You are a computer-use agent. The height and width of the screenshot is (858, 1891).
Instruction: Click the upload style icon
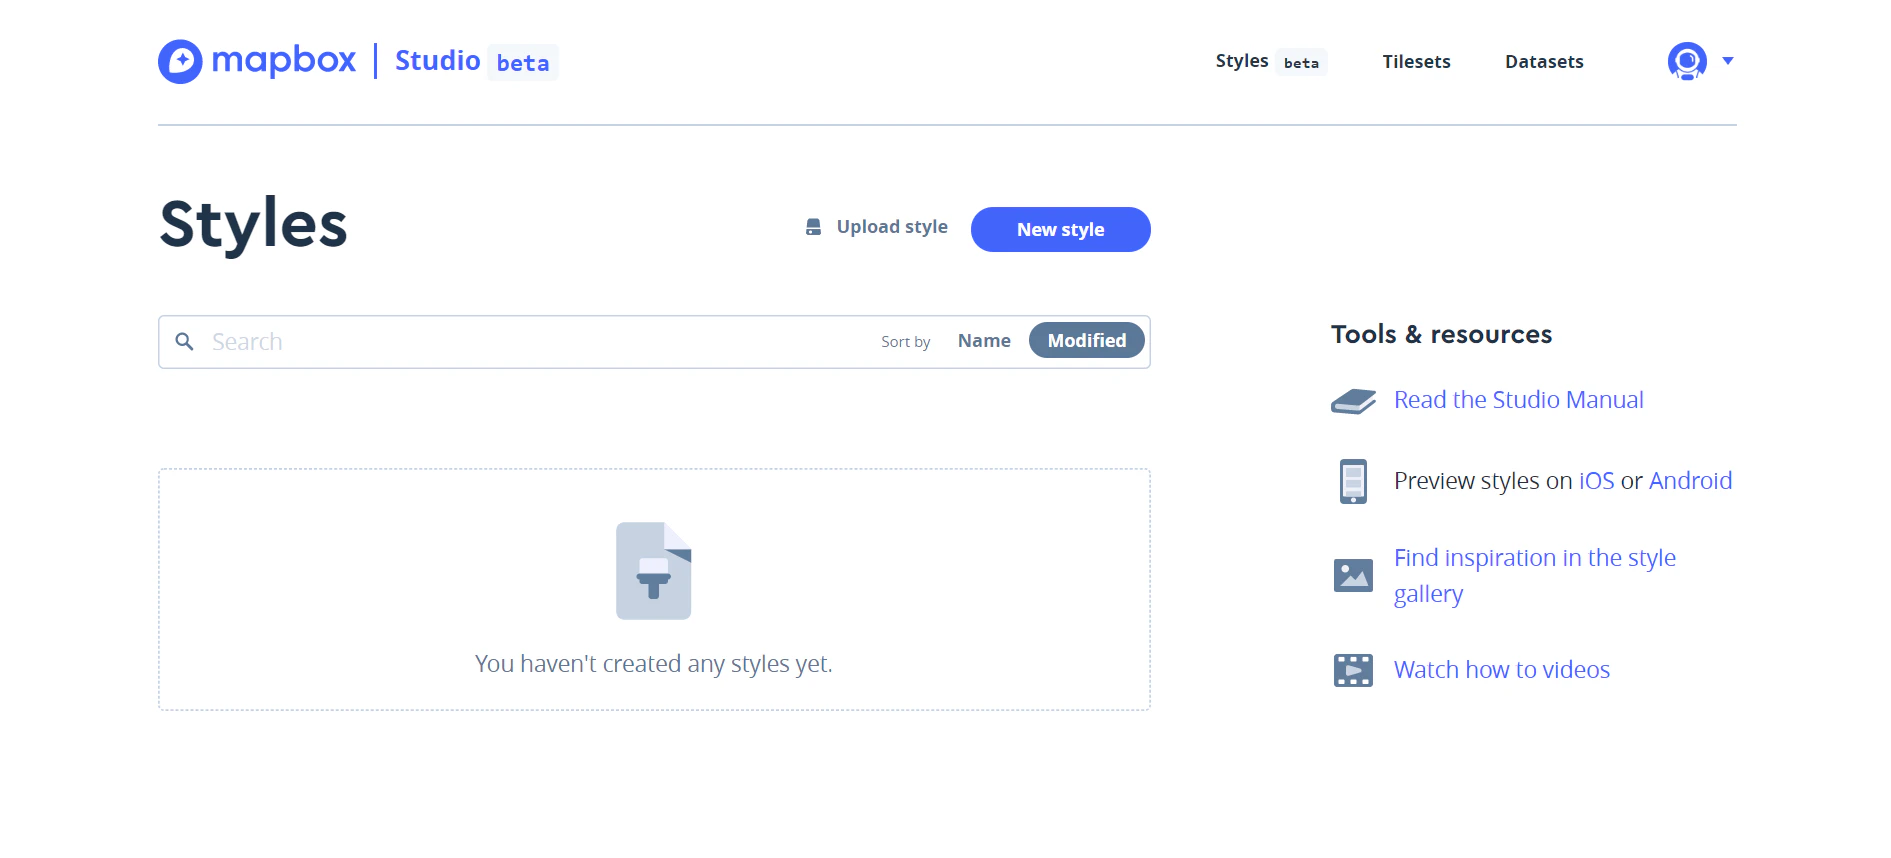coord(814,228)
